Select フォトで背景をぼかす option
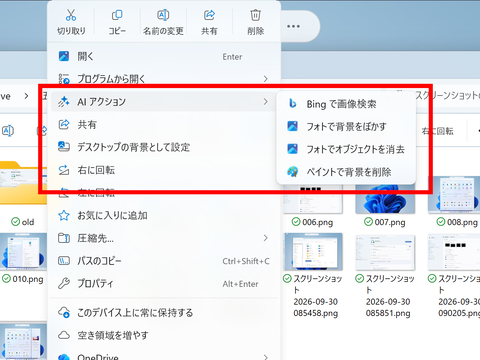This screenshot has width=480, height=360. click(x=346, y=127)
